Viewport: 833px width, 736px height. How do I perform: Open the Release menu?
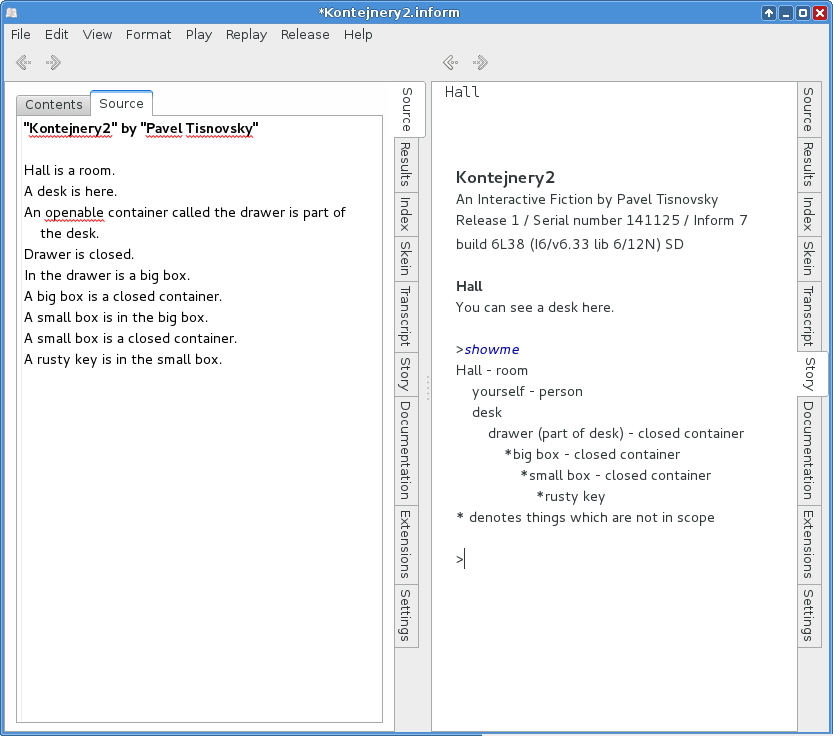coord(305,35)
